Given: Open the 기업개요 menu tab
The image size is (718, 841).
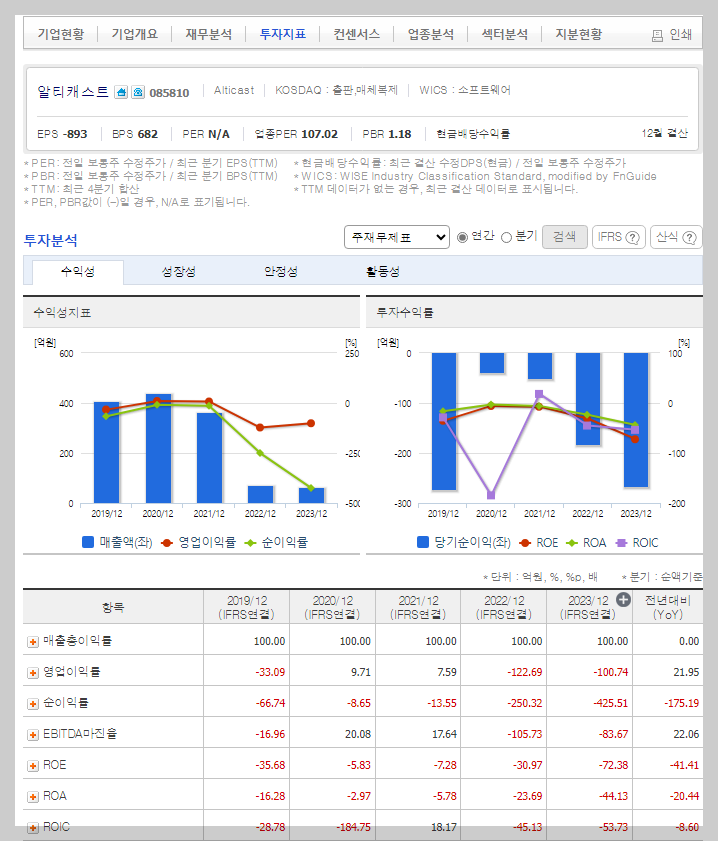Looking at the screenshot, I should tap(135, 34).
